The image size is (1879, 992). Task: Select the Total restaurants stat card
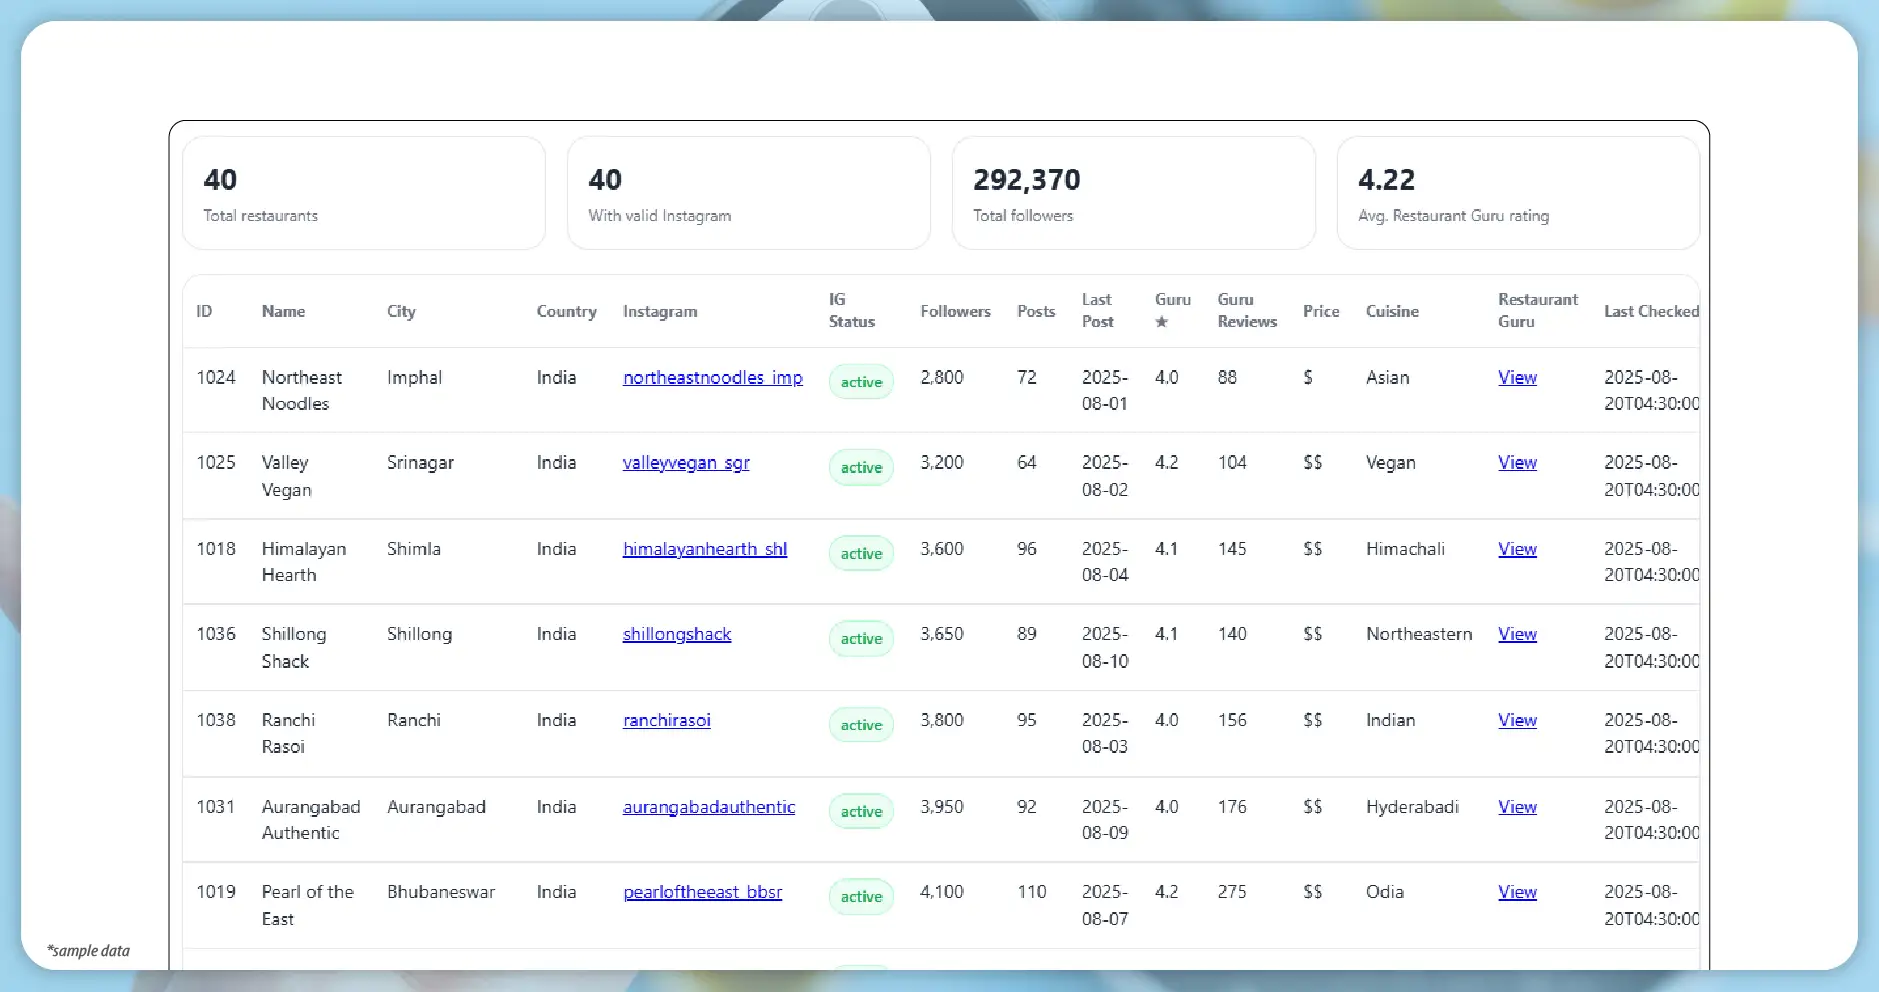[363, 193]
